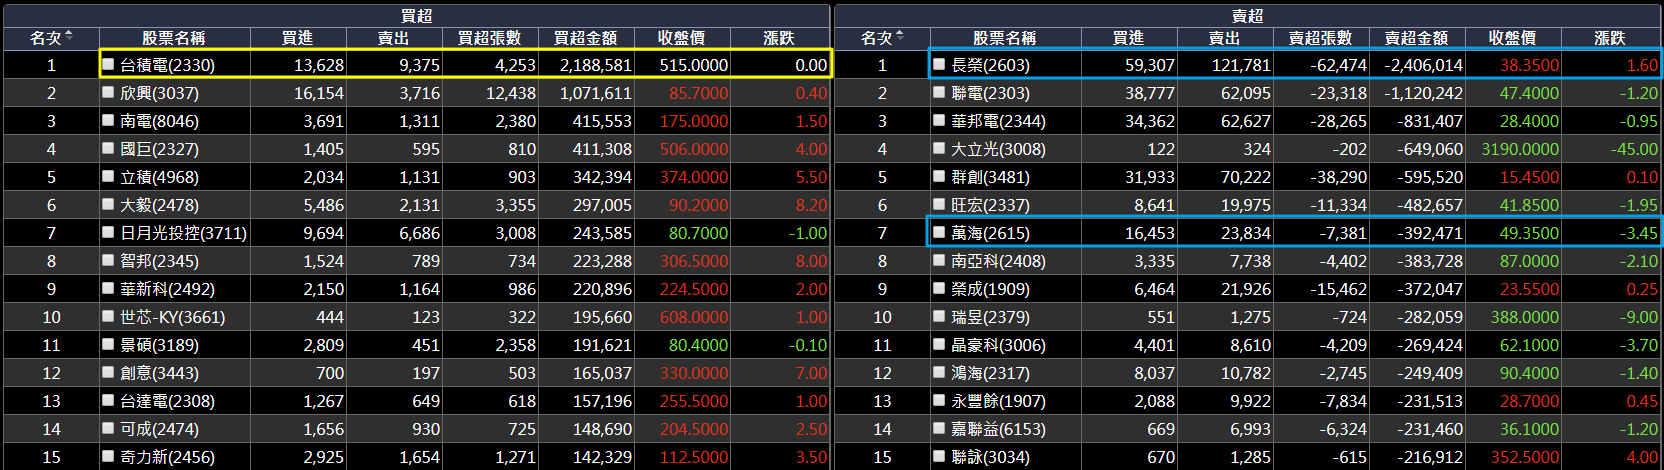Select the 榮成(1909) row checkbox
The width and height of the screenshot is (1664, 470).
[939, 288]
